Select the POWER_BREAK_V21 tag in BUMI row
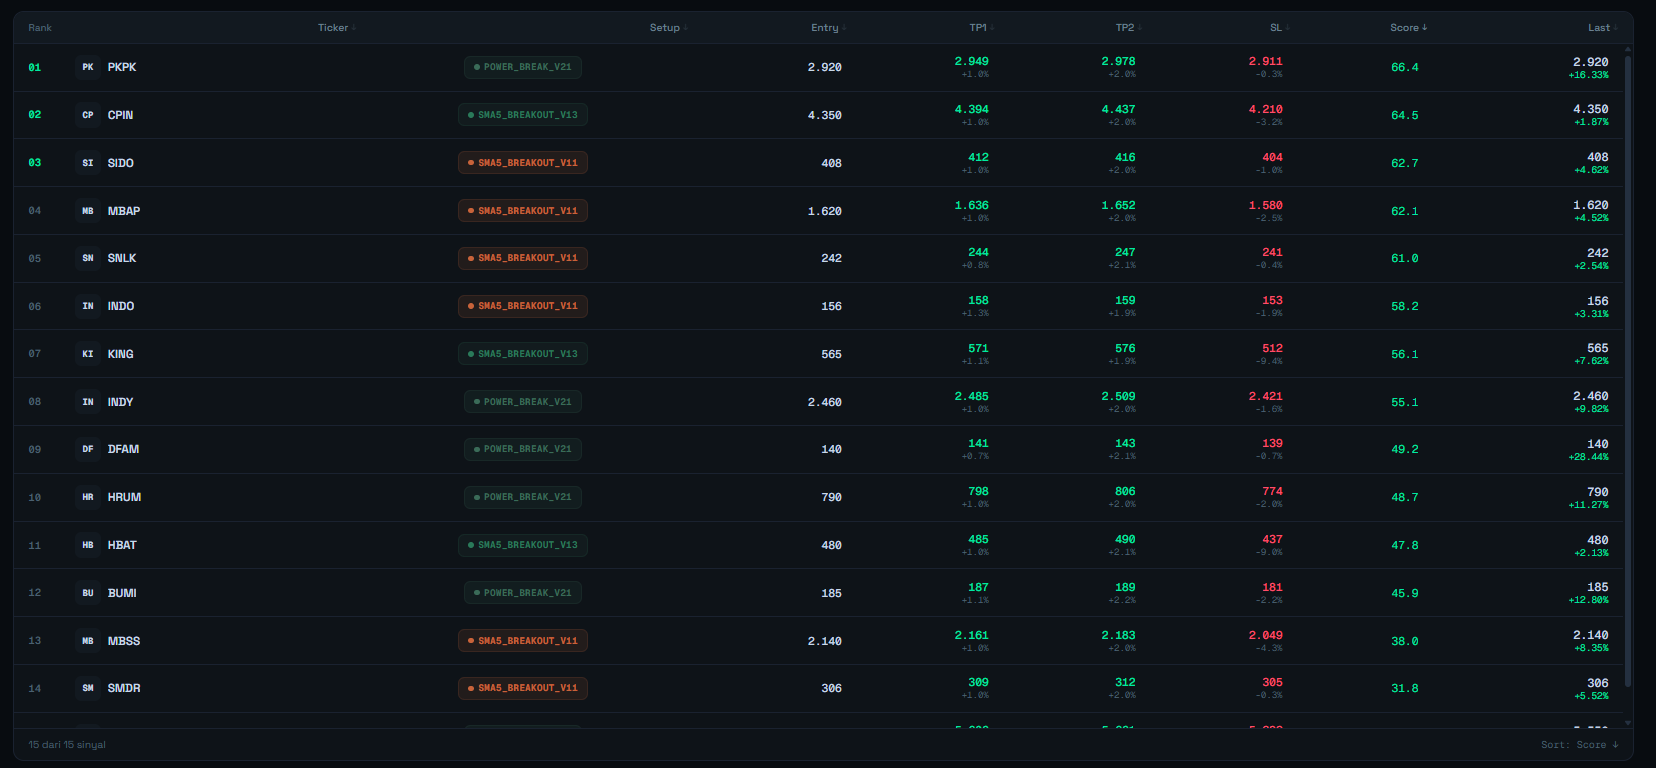The height and width of the screenshot is (768, 1656). coord(523,593)
